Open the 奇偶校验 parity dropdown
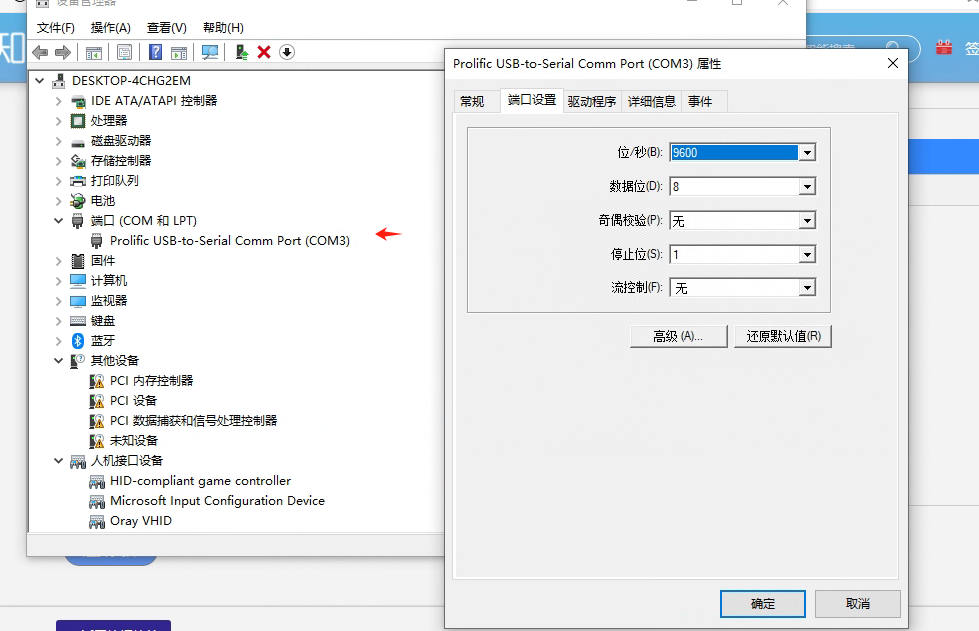The height and width of the screenshot is (631, 979). point(807,221)
